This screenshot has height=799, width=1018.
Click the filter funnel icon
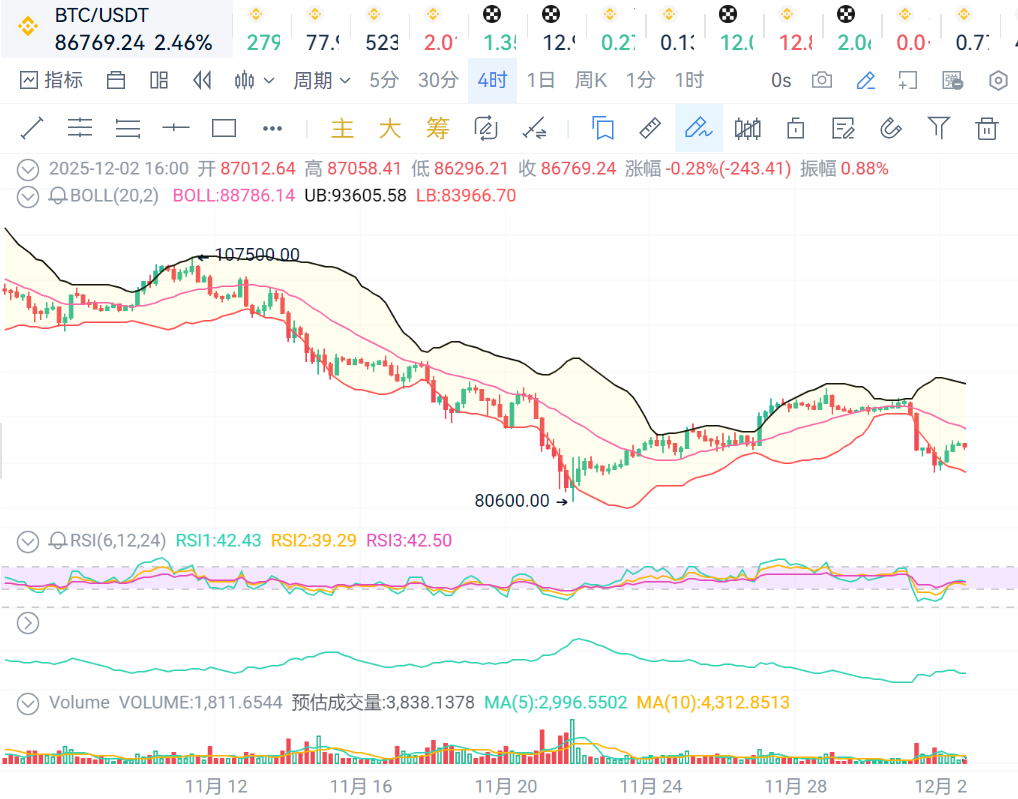pyautogui.click(x=938, y=128)
